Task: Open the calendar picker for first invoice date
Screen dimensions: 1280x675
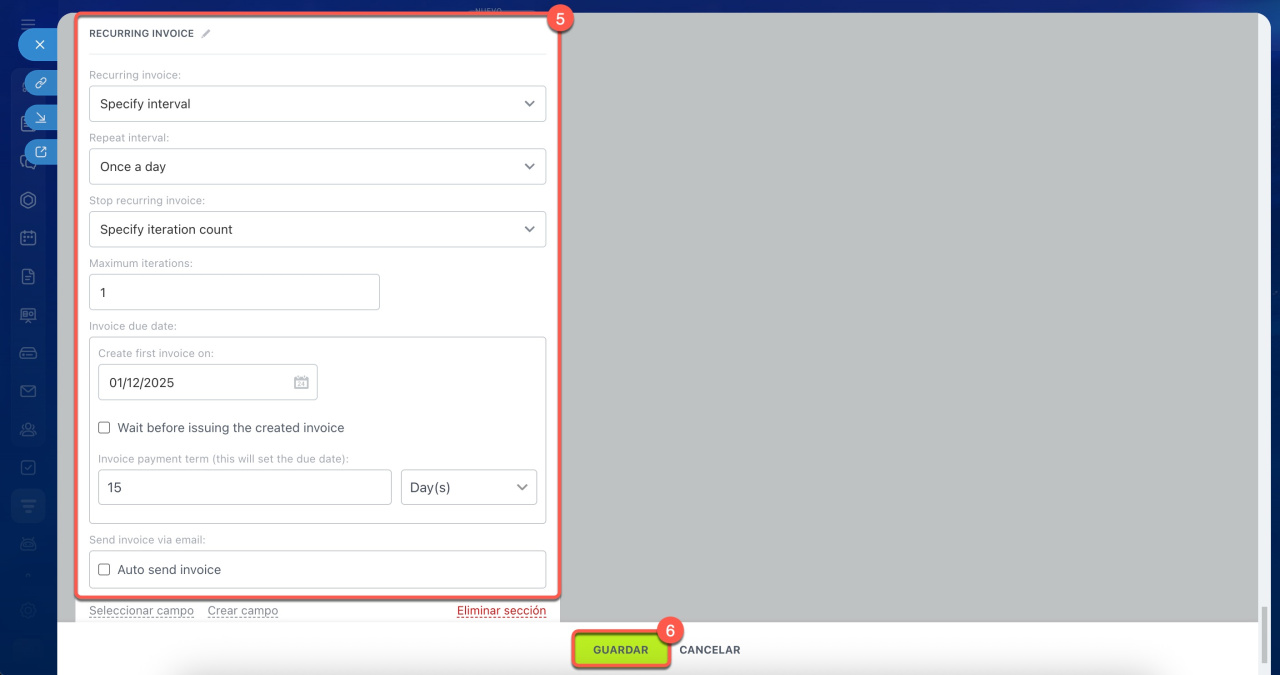Action: [x=301, y=382]
